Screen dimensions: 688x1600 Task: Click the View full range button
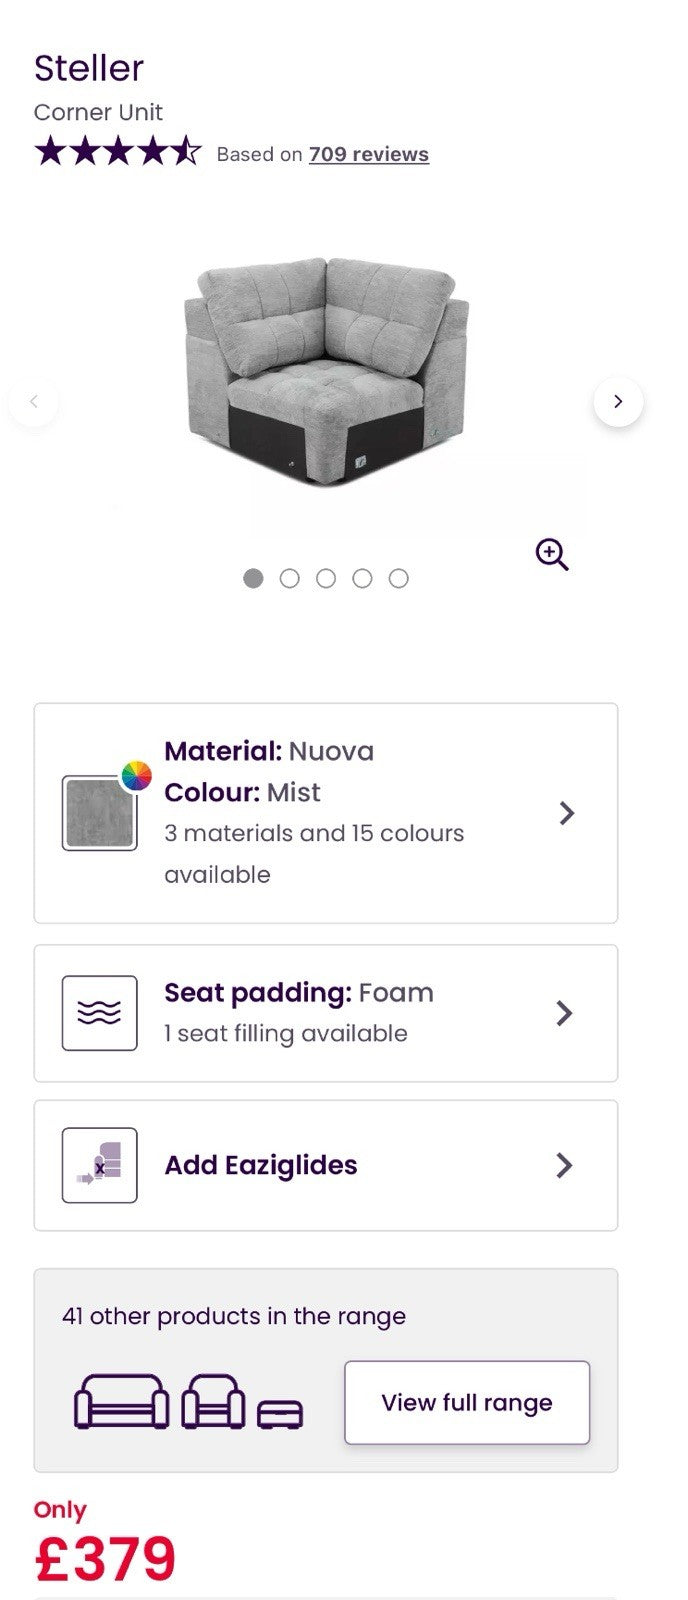[467, 1402]
